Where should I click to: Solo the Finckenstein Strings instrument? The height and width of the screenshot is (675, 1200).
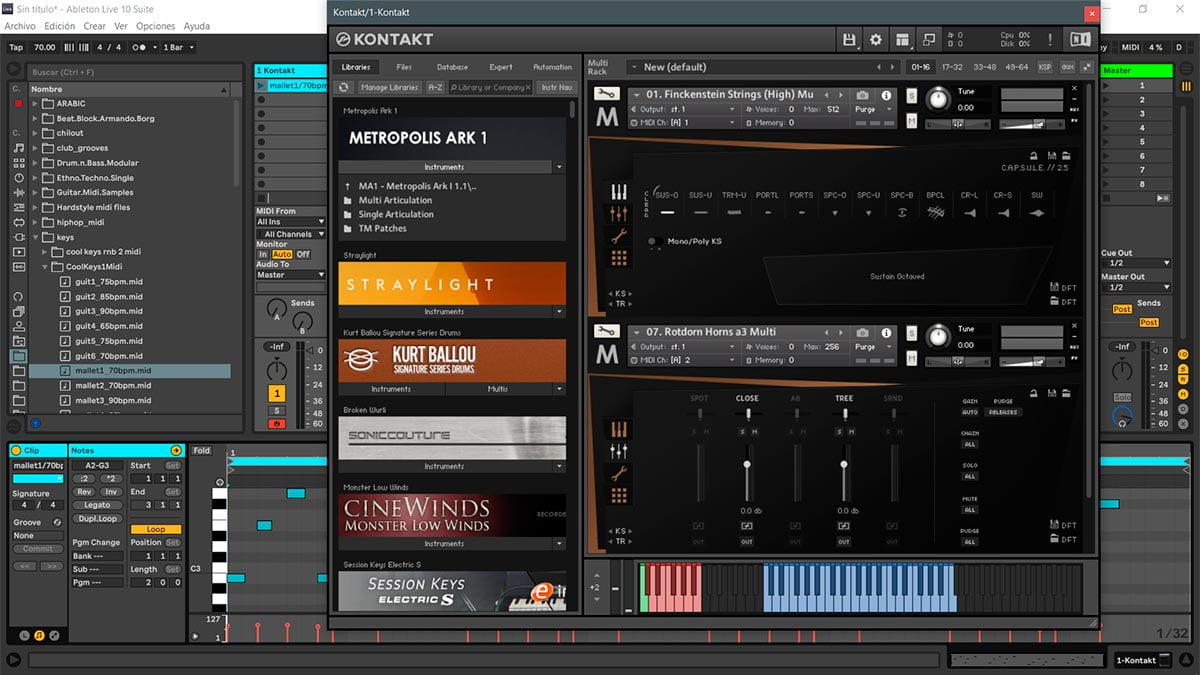(912, 95)
